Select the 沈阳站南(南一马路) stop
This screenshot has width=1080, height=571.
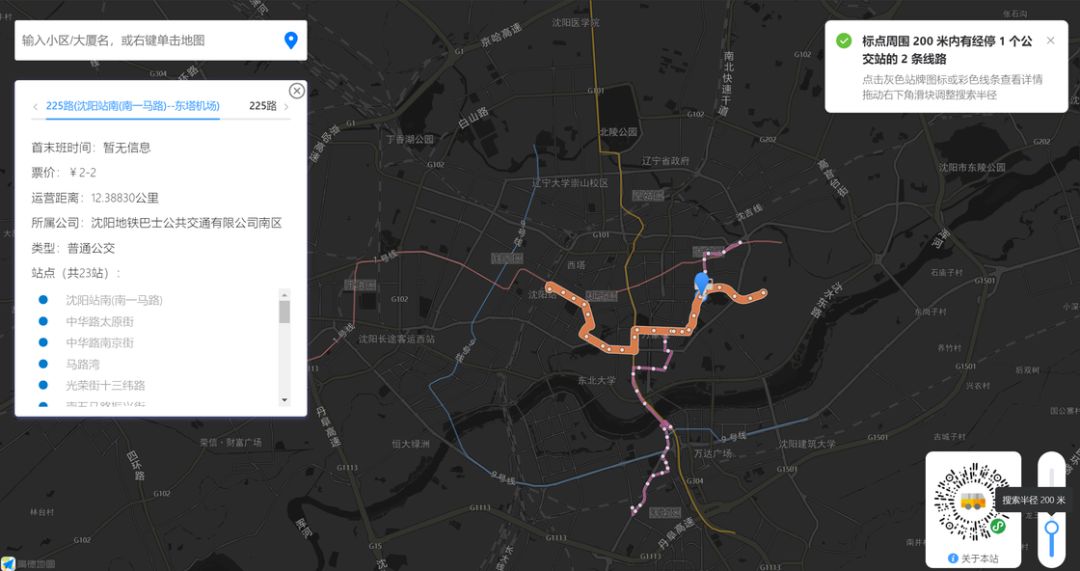[x=114, y=300]
